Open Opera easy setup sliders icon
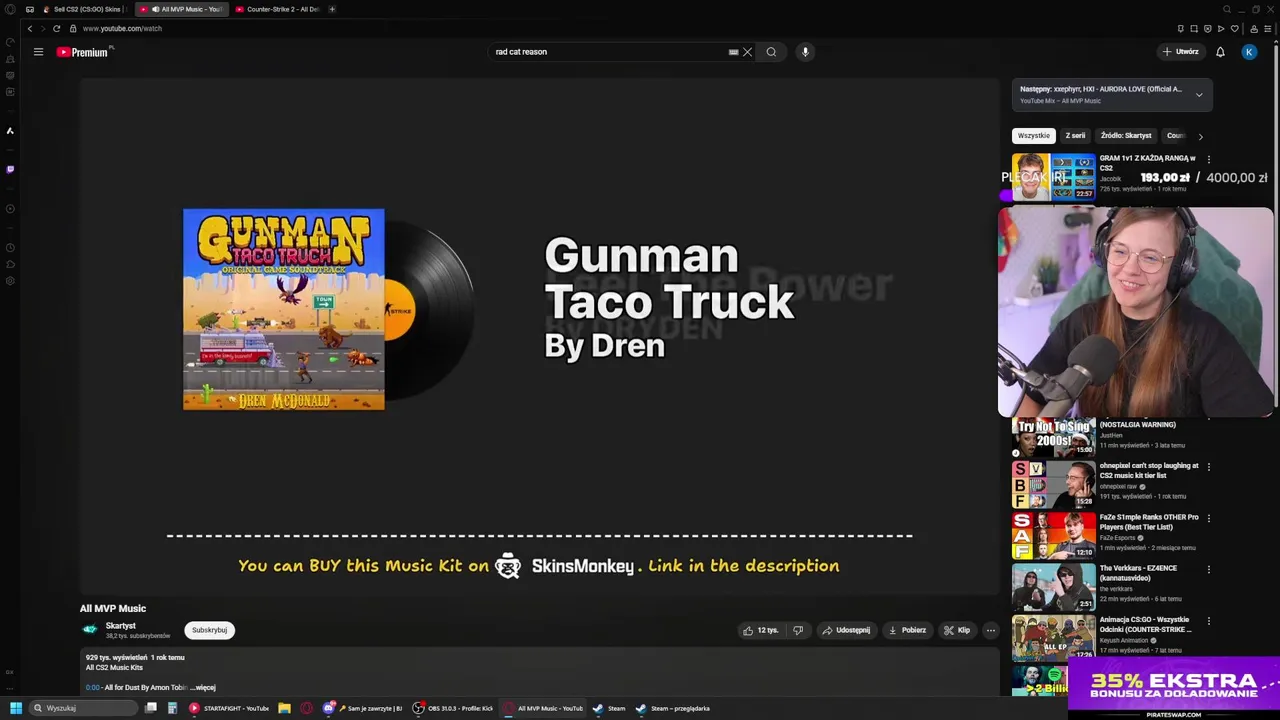 [1268, 28]
